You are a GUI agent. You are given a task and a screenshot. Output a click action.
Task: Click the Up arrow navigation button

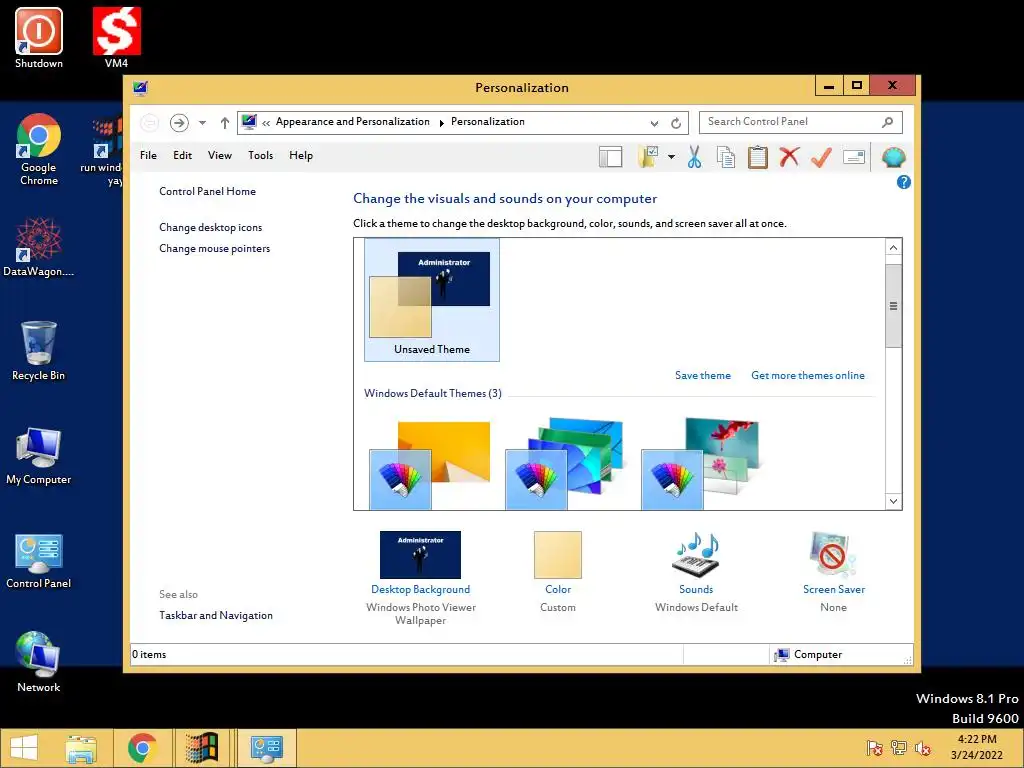tap(225, 122)
